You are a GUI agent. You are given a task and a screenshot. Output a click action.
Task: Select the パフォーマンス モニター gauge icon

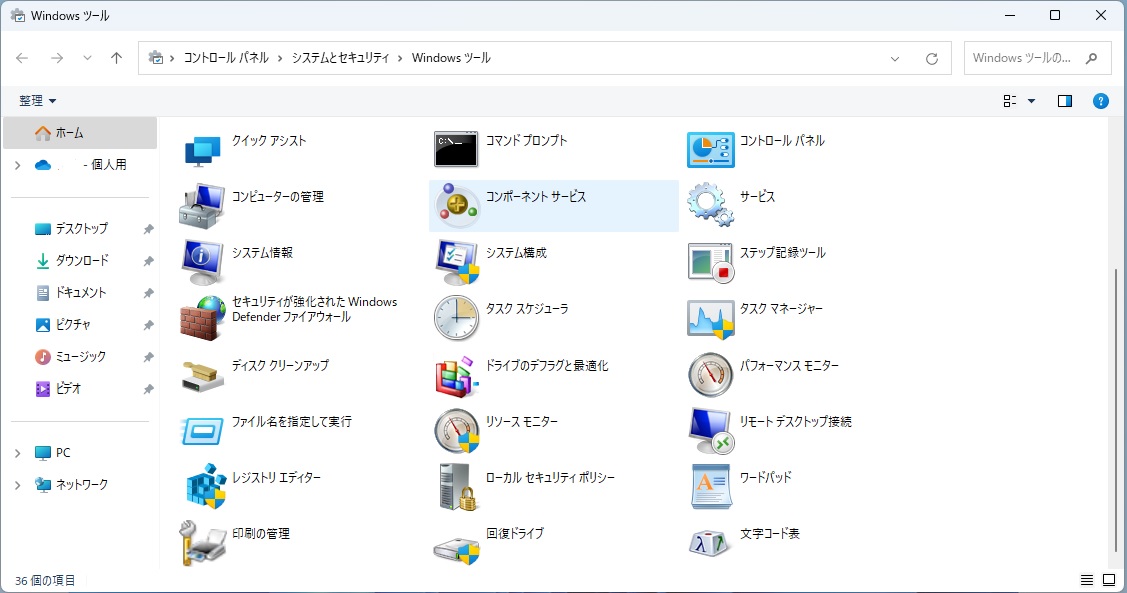tap(710, 374)
